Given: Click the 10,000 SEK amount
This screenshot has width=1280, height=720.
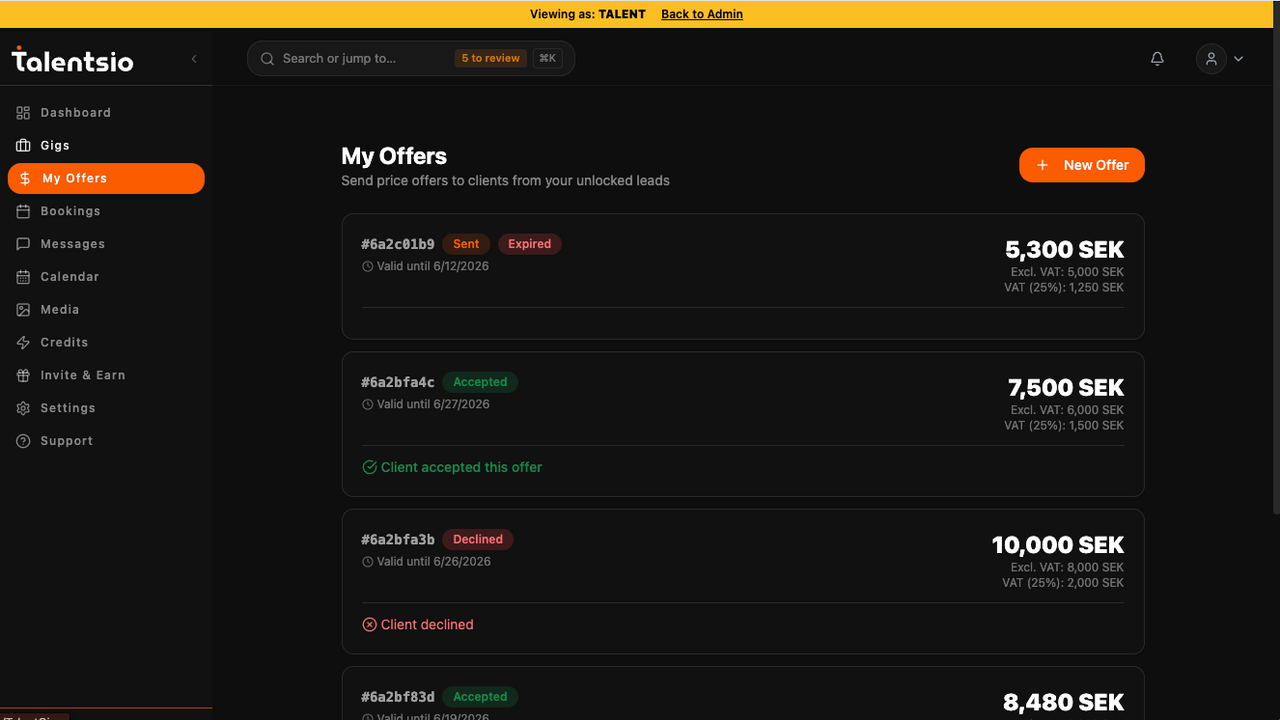Looking at the screenshot, I should pos(1058,545).
